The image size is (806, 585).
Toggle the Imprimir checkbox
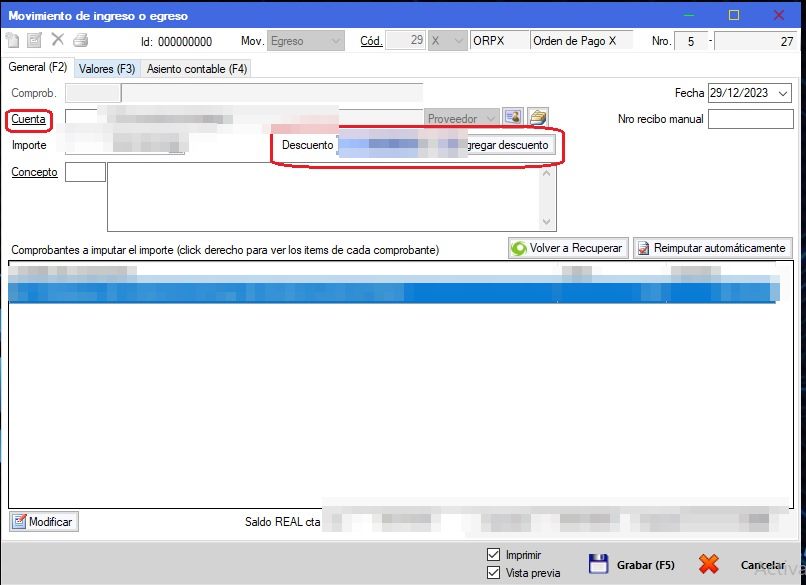[x=493, y=555]
